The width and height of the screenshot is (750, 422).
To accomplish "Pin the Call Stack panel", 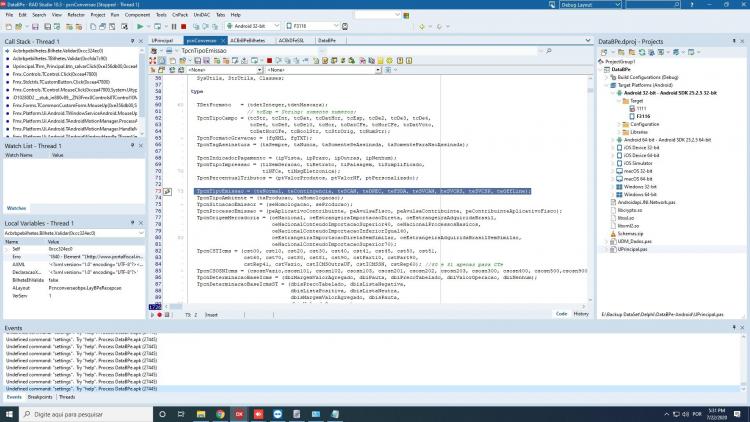I will 132,42.
